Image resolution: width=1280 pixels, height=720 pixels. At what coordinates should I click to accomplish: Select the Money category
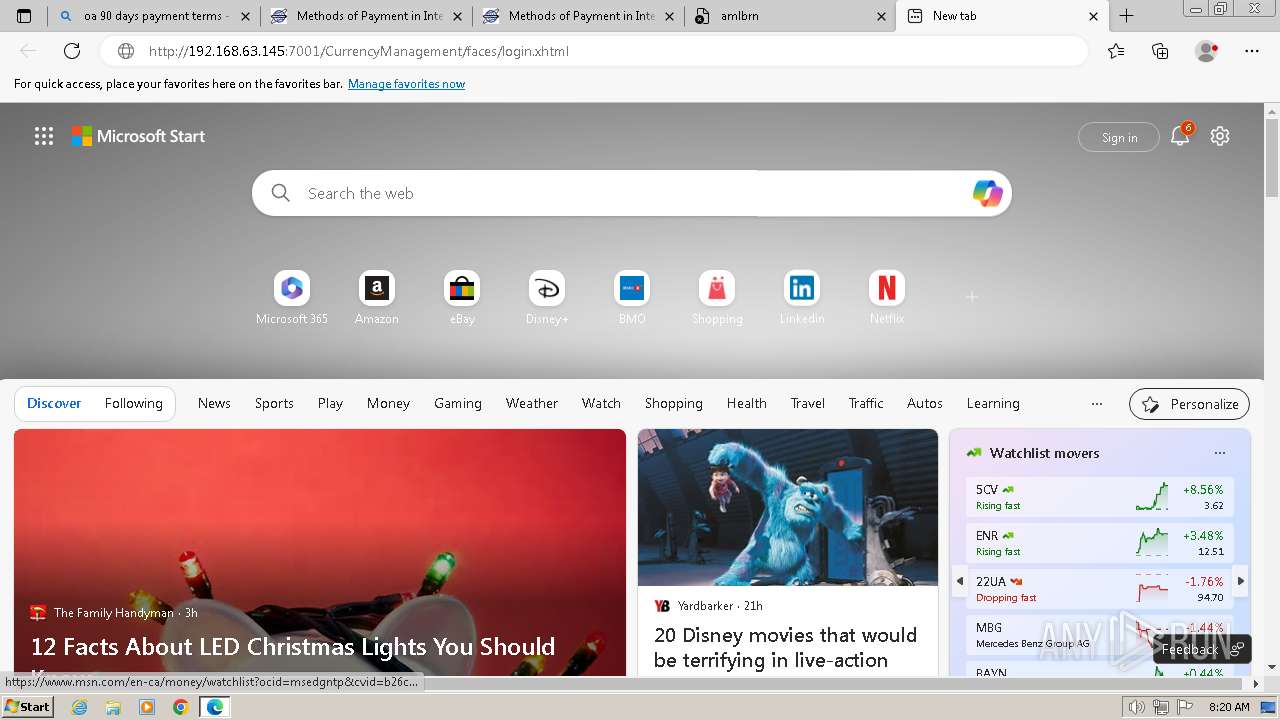[x=388, y=403]
